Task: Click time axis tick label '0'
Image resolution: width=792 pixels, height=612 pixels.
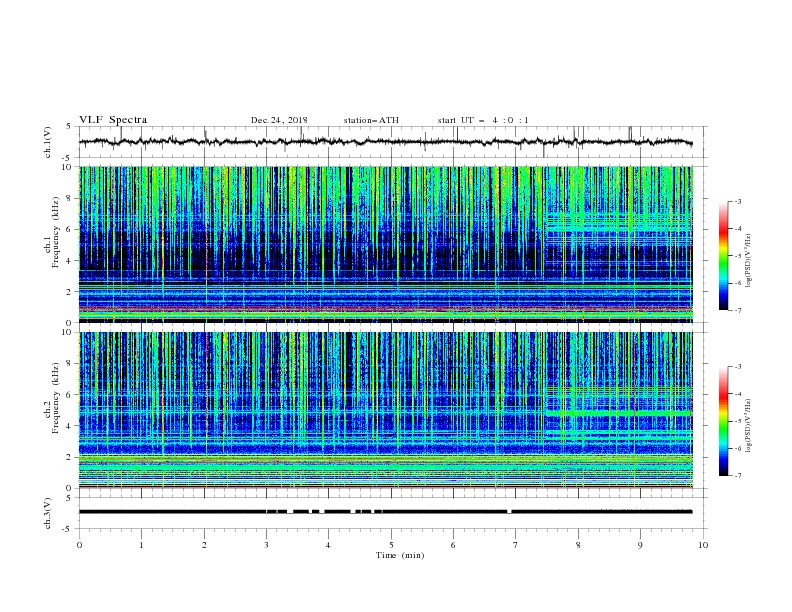Action: click(79, 545)
